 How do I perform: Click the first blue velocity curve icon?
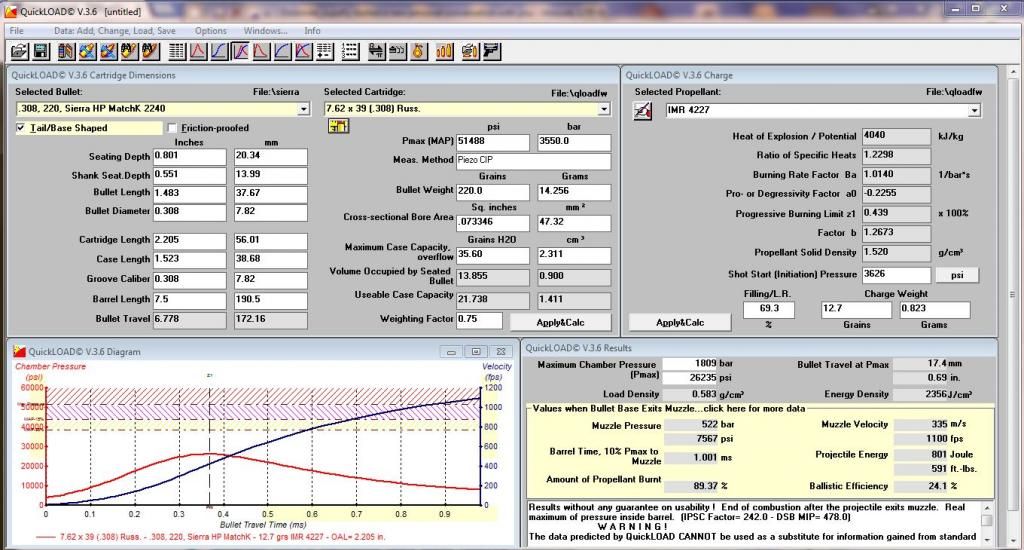tap(219, 51)
